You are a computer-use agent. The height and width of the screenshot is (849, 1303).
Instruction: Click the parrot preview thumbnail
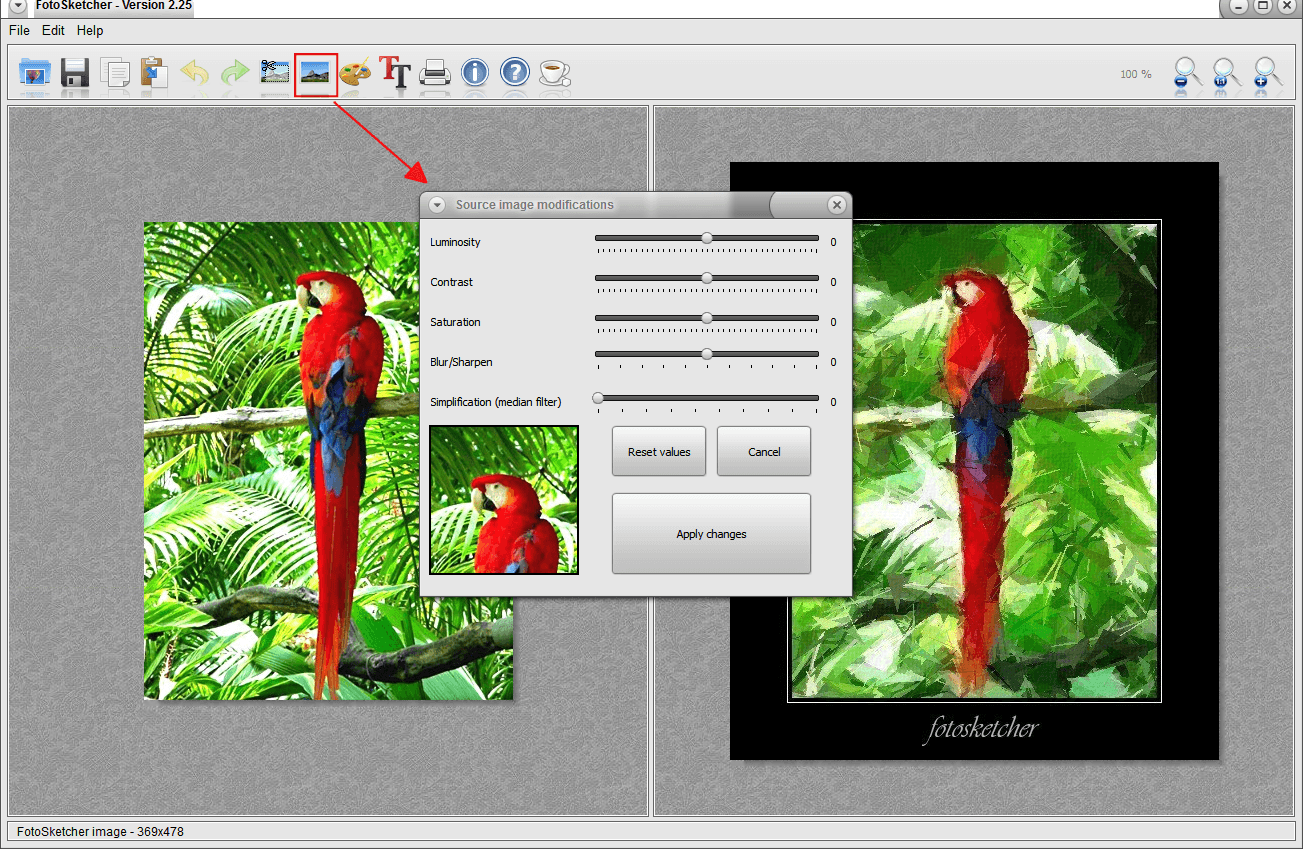click(x=503, y=498)
